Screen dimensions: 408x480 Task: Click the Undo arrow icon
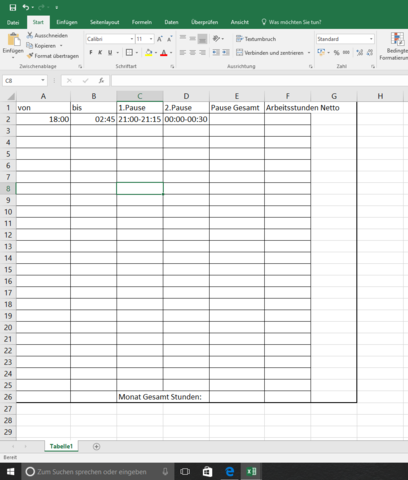(x=26, y=7)
